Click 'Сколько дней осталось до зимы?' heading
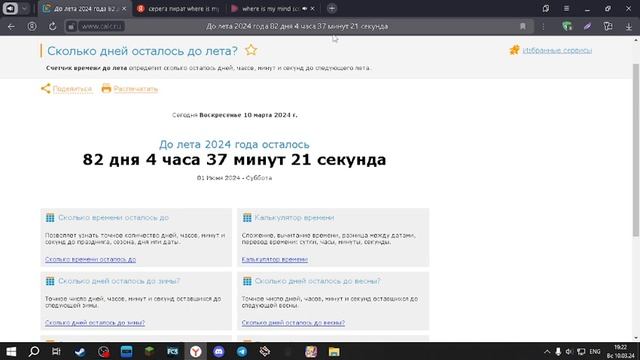Screen dimensions: 640x360 click(119, 281)
